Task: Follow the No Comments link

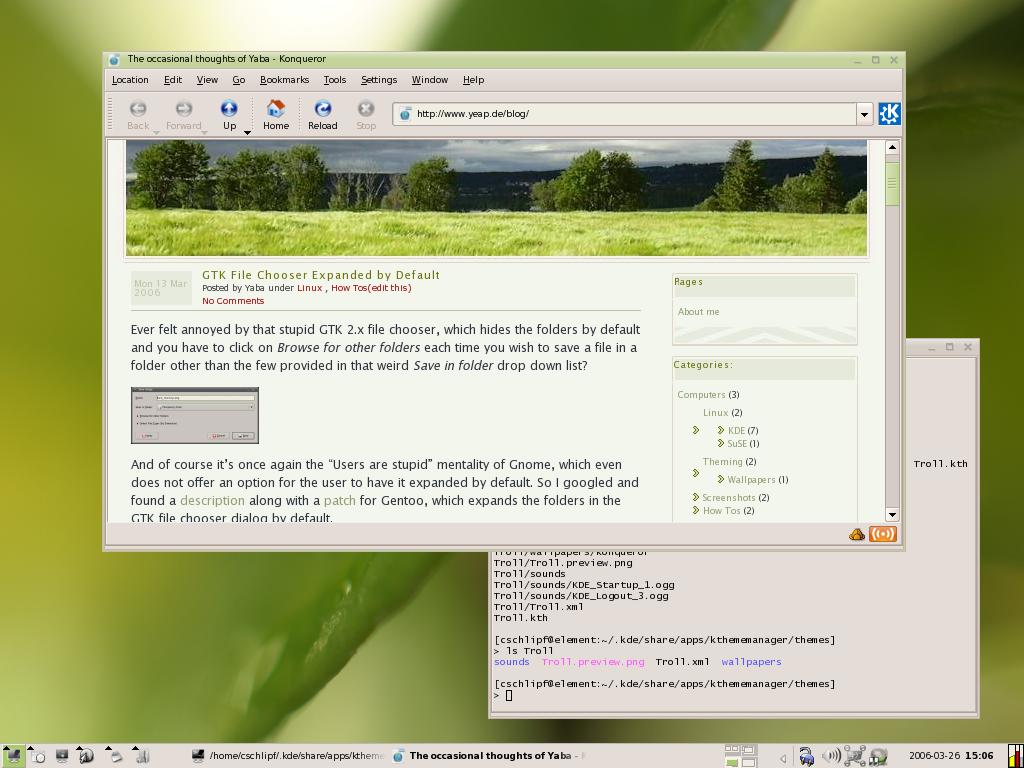Action: [233, 300]
